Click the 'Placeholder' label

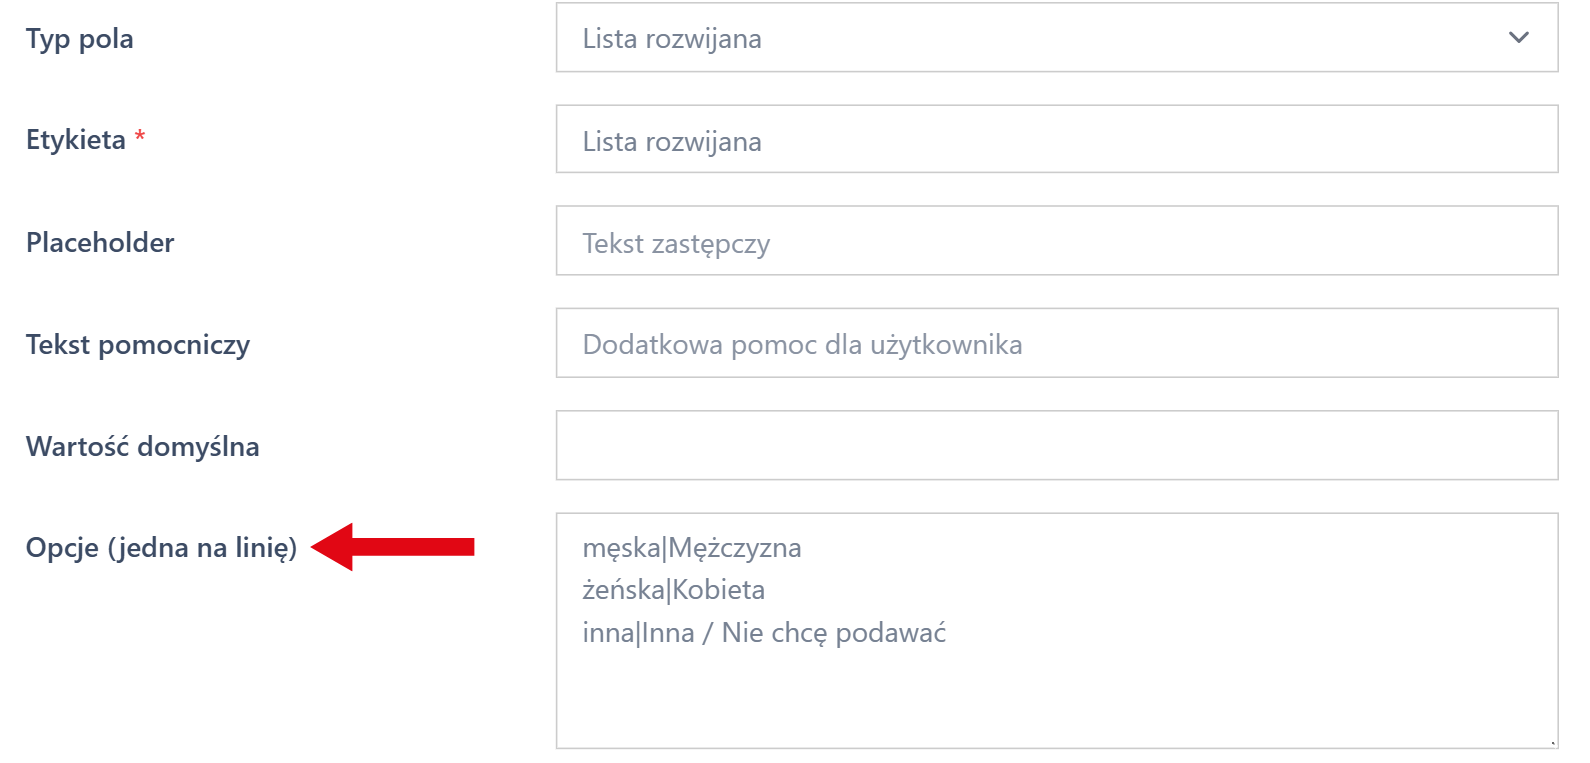pyautogui.click(x=100, y=242)
